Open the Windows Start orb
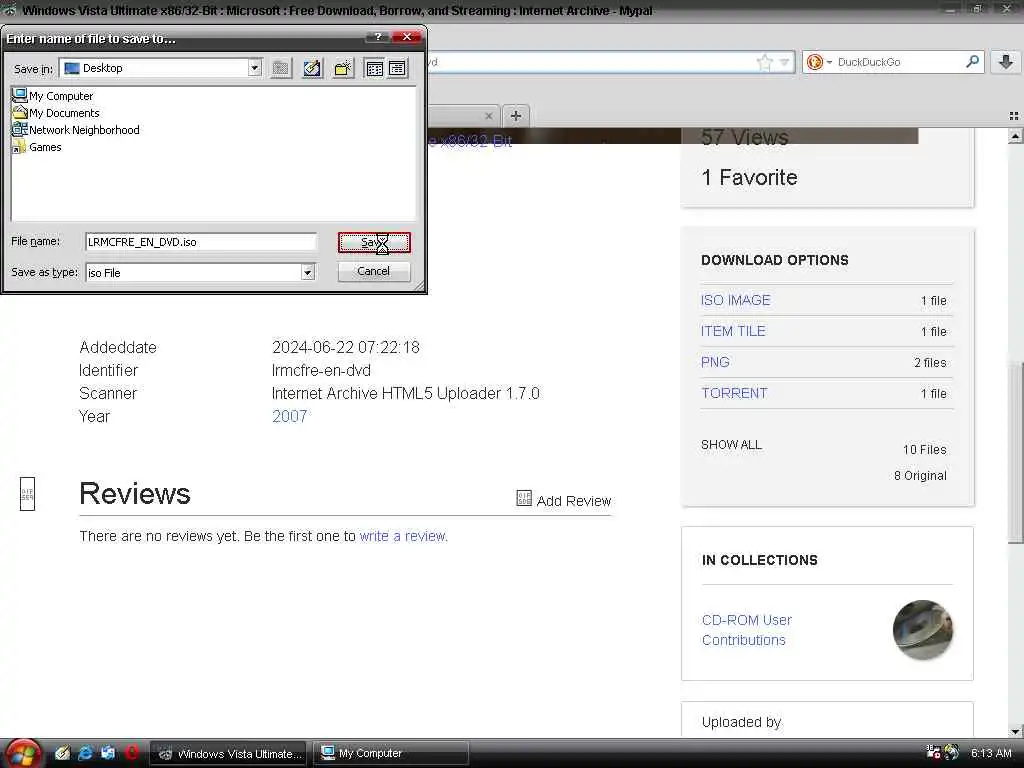Screen dimensions: 1024x768 tap(24, 754)
